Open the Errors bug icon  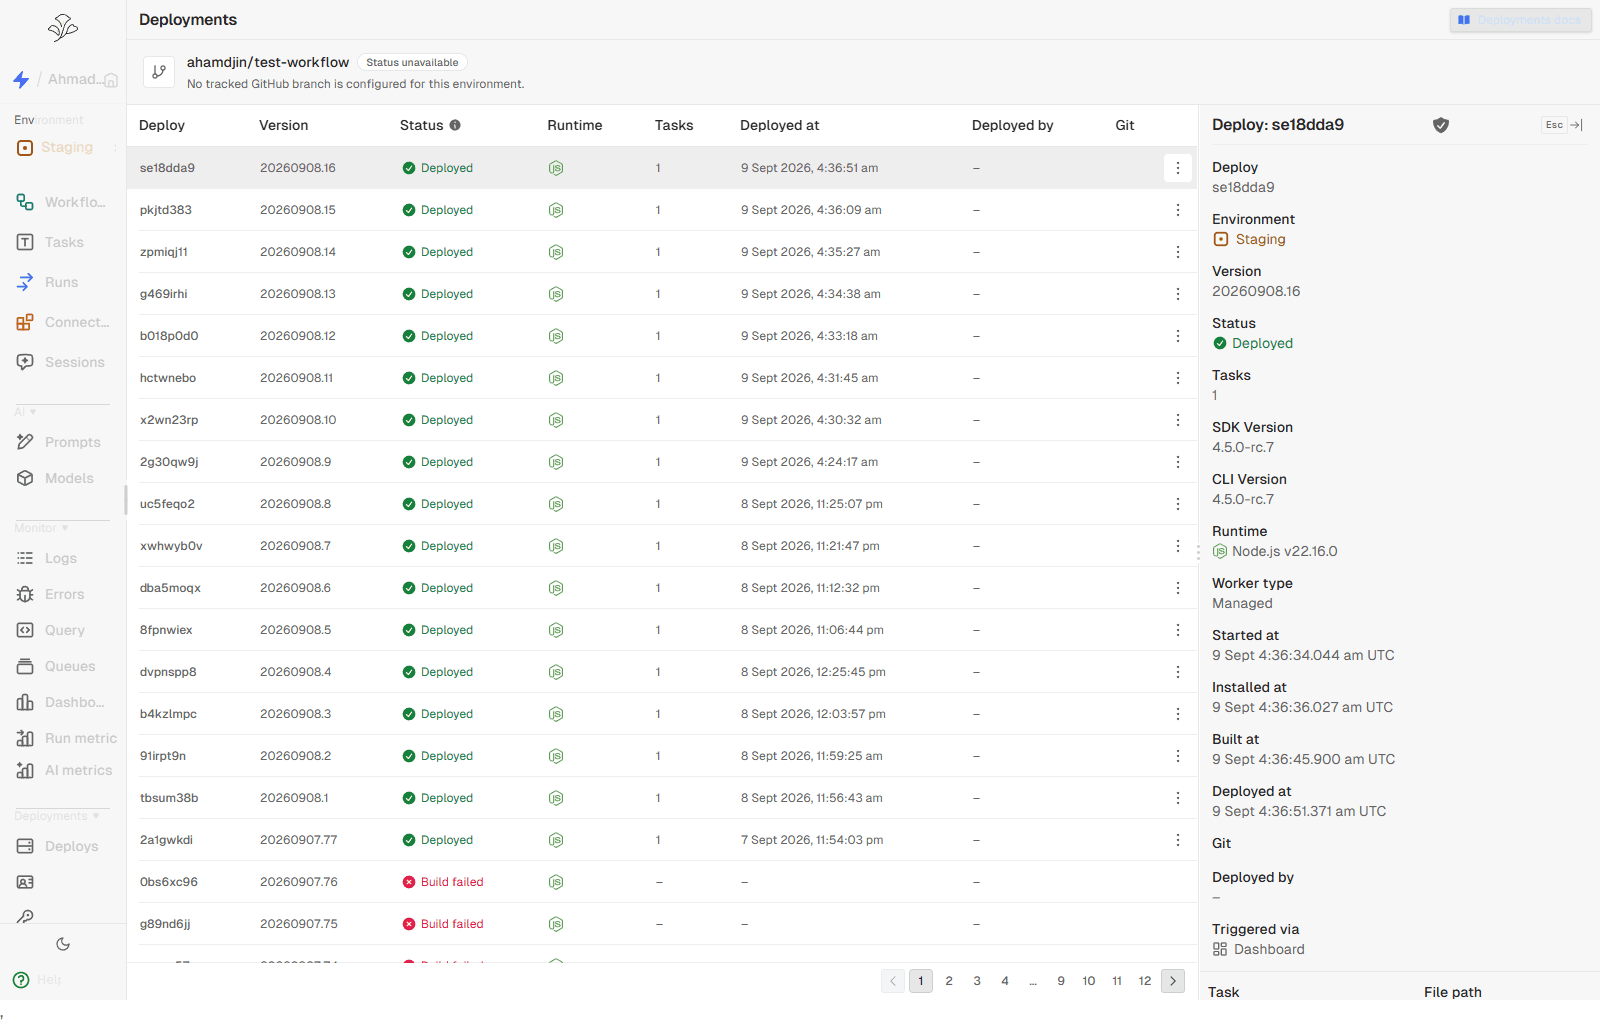click(25, 594)
